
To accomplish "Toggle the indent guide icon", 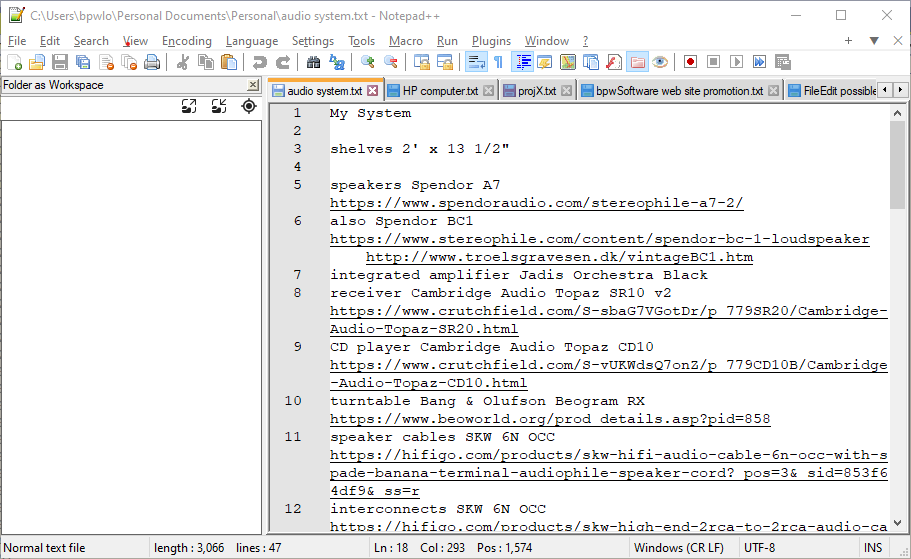I will coord(522,62).
